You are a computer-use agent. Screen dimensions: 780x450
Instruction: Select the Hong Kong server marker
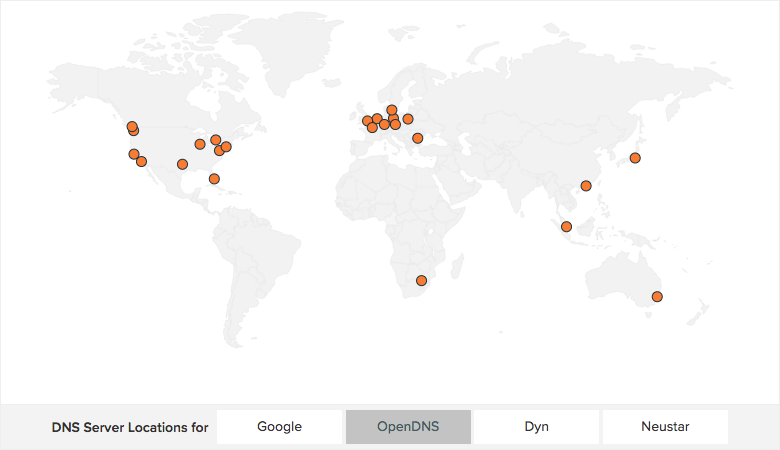(x=586, y=186)
